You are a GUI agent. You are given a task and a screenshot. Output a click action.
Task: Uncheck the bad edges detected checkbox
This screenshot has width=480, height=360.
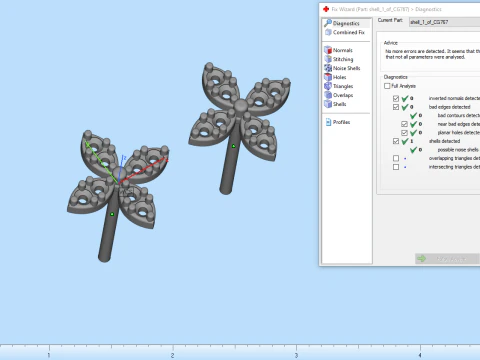coord(396,107)
